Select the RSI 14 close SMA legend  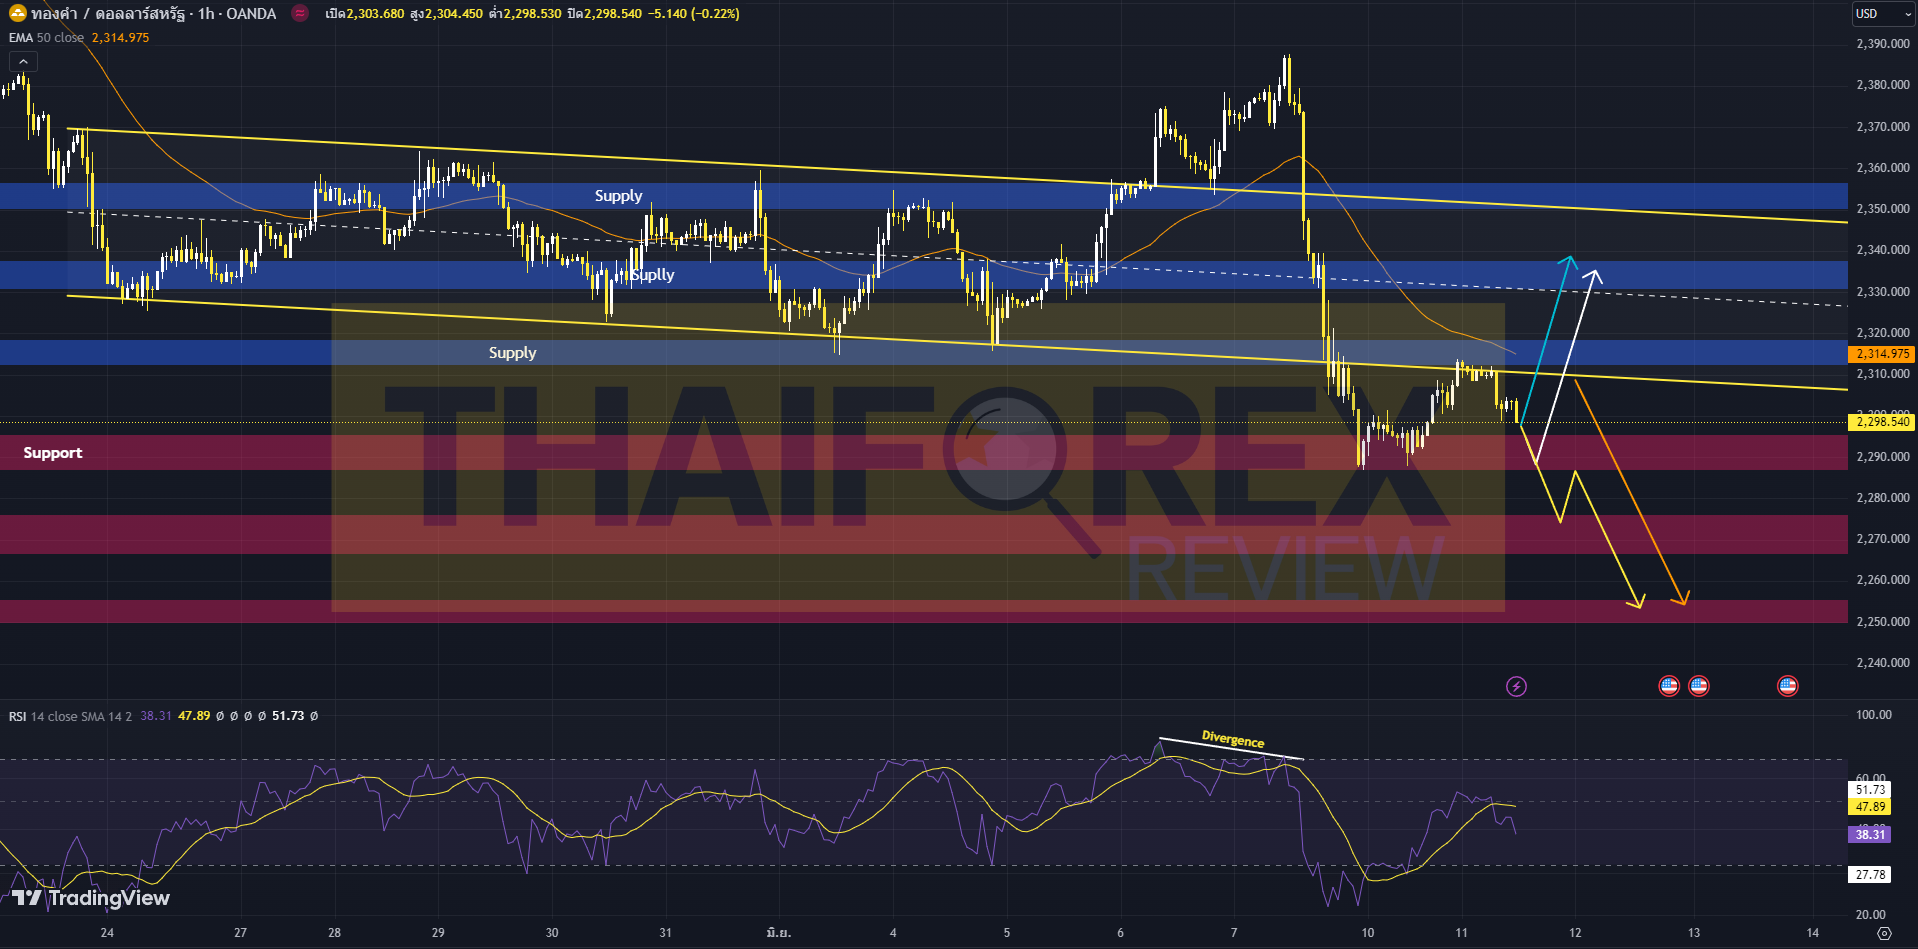coord(70,716)
